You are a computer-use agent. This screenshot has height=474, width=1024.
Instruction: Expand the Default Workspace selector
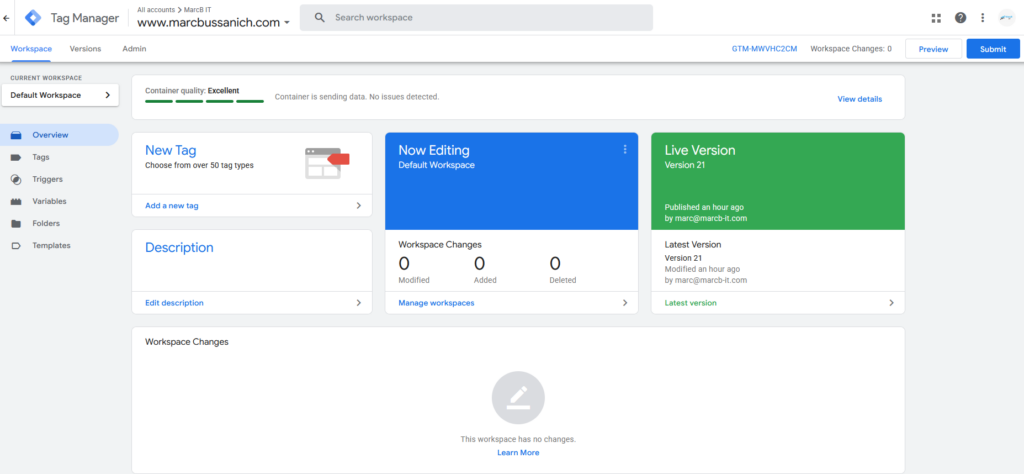60,95
